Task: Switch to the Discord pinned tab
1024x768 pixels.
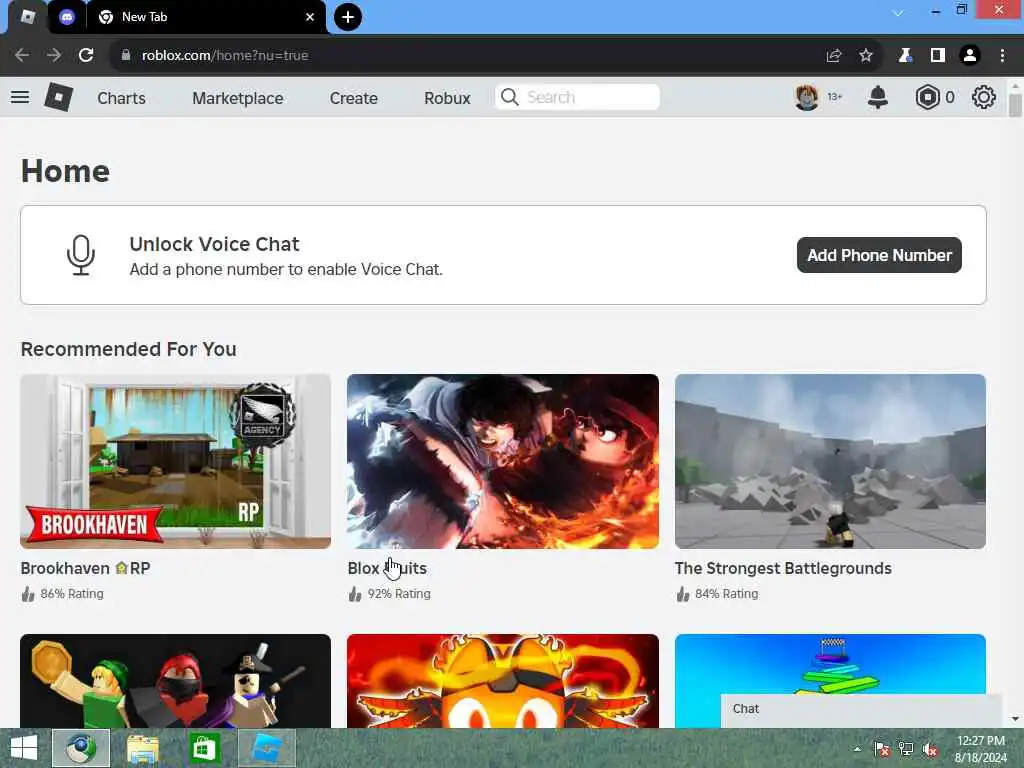Action: [67, 17]
